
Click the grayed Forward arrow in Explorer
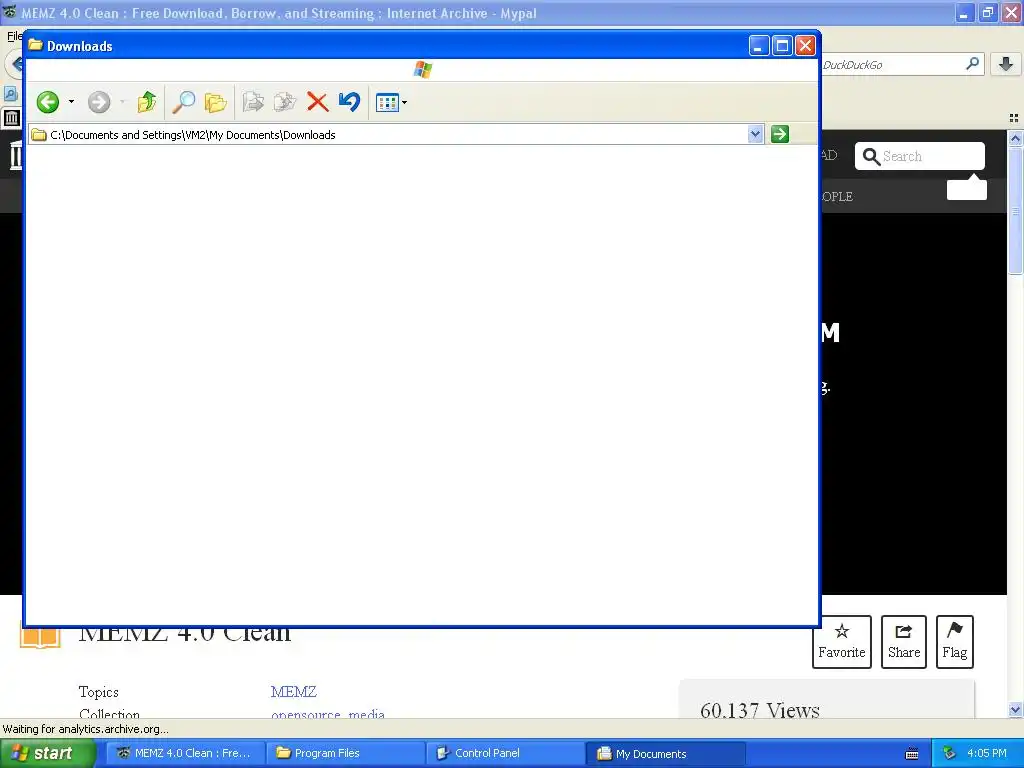pyautogui.click(x=99, y=102)
